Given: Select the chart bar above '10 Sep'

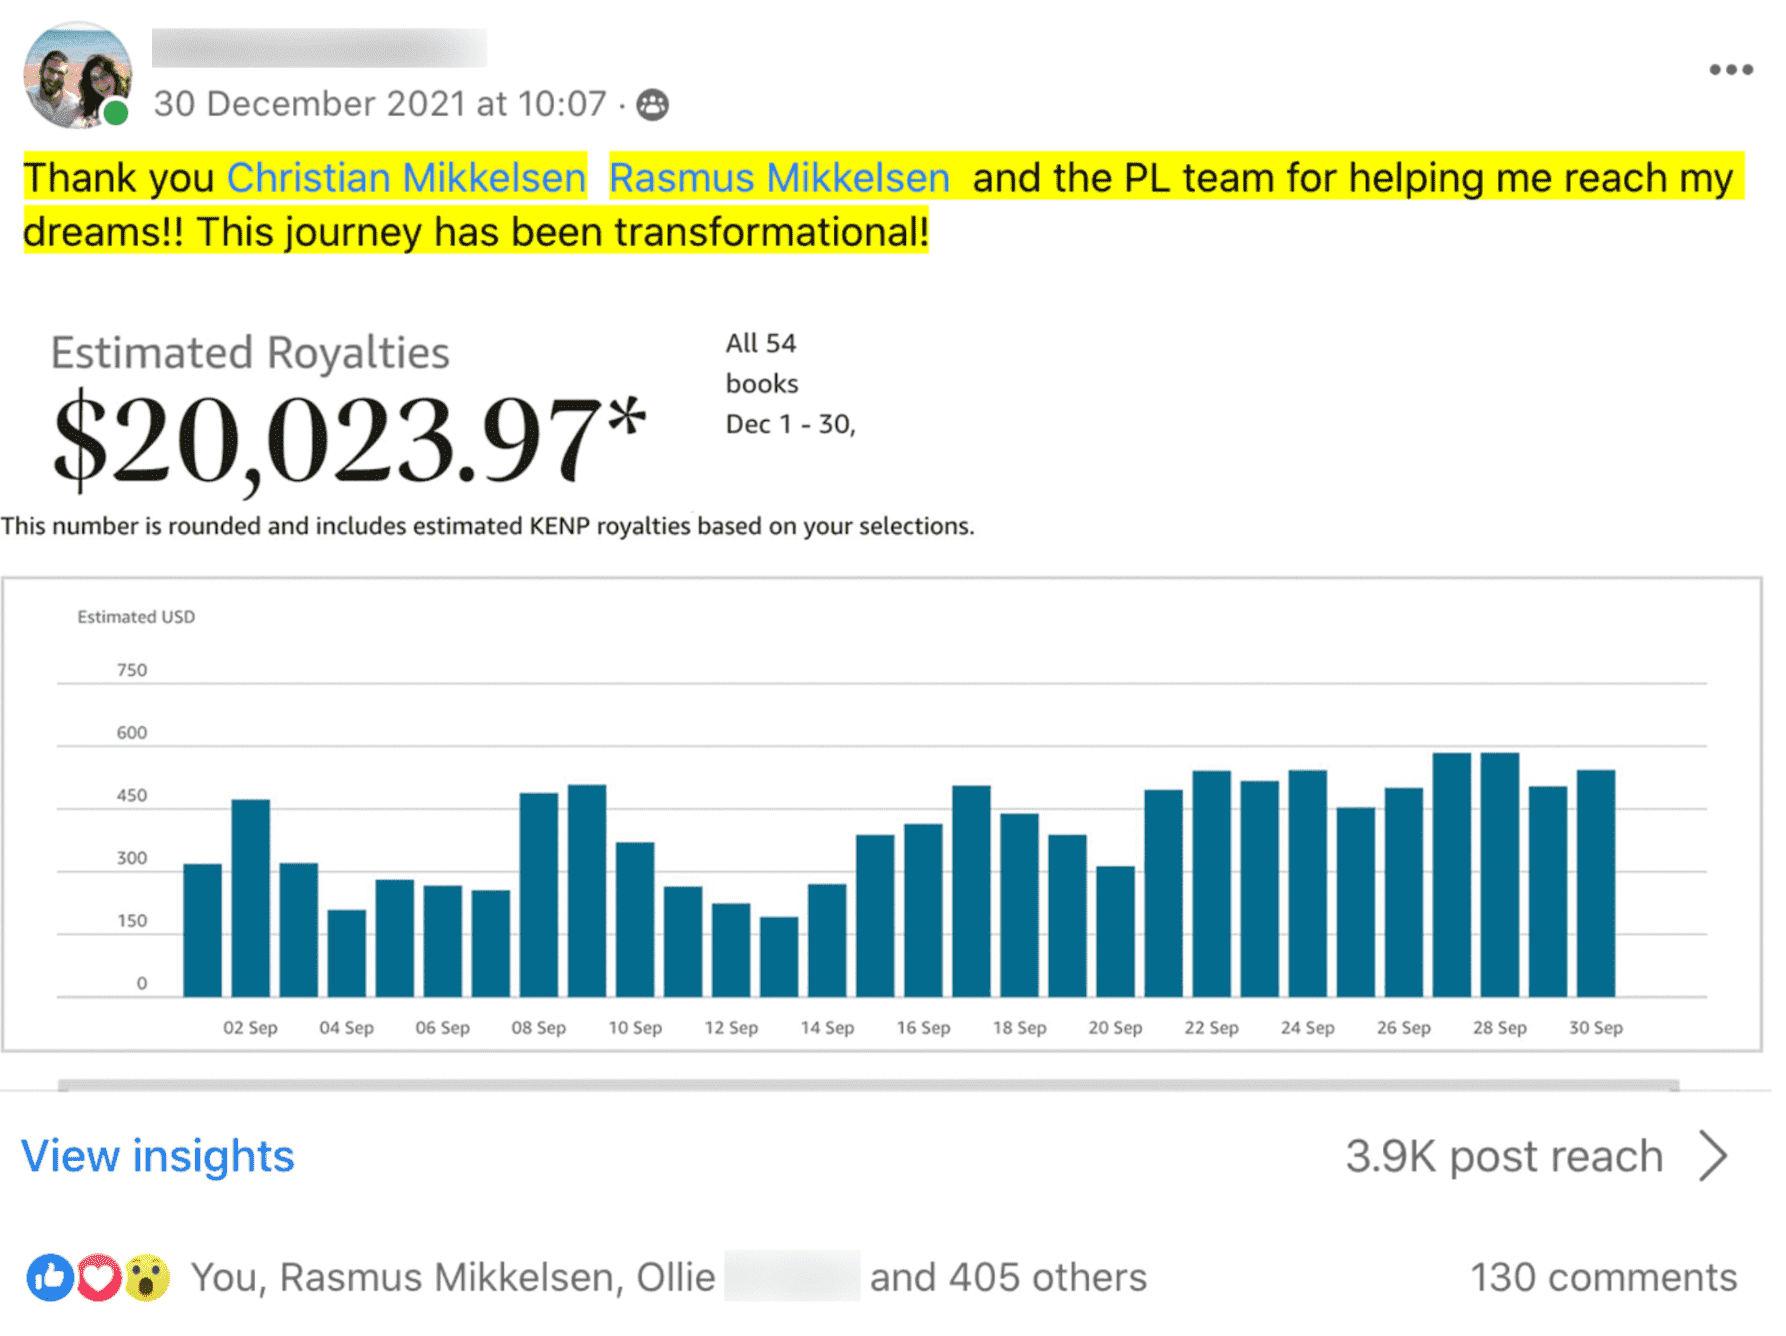Looking at the screenshot, I should pyautogui.click(x=635, y=920).
